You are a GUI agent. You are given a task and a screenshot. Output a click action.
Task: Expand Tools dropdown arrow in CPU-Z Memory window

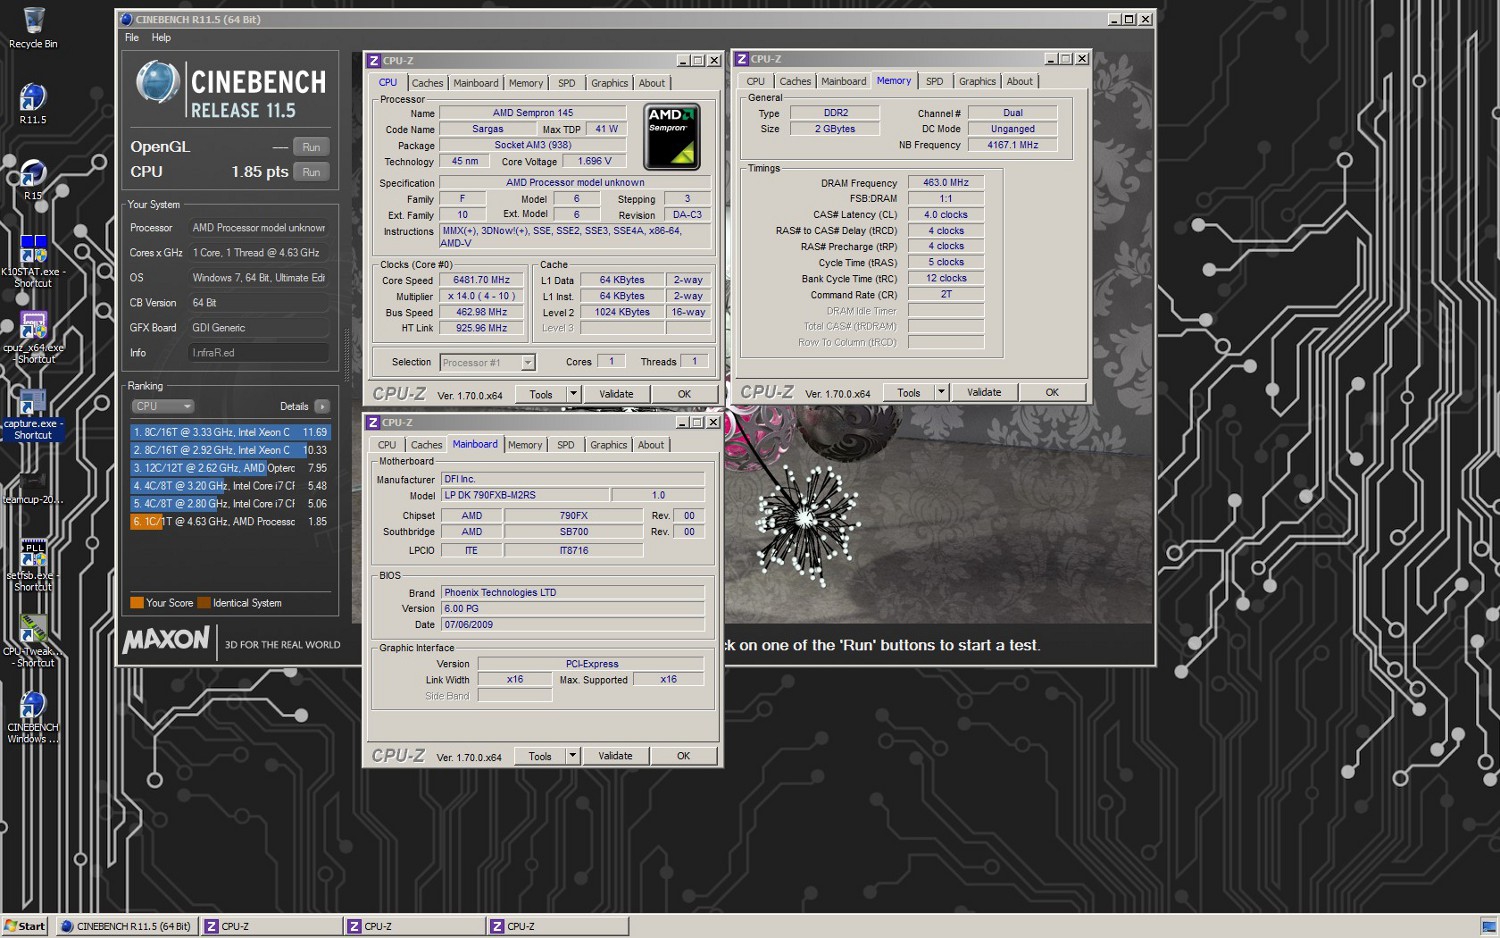941,392
